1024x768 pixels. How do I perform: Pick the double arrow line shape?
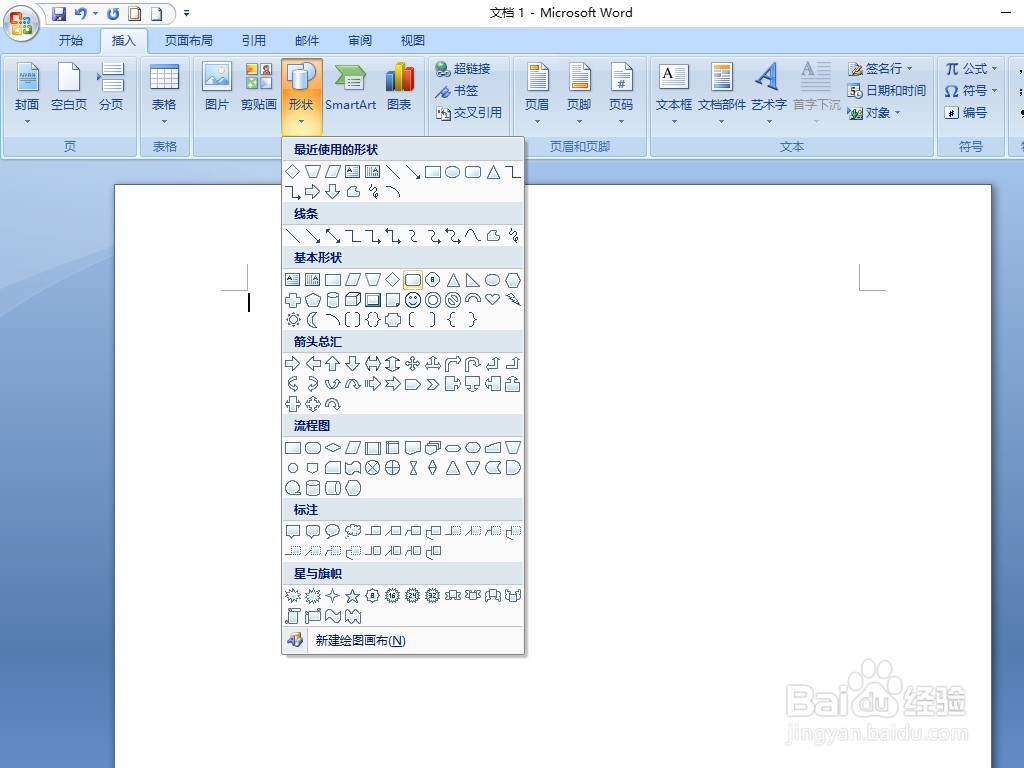tap(333, 236)
